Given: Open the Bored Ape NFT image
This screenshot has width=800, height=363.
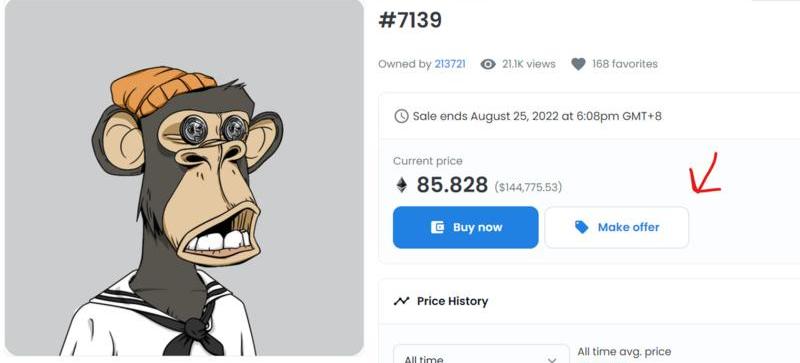Looking at the screenshot, I should tap(184, 177).
